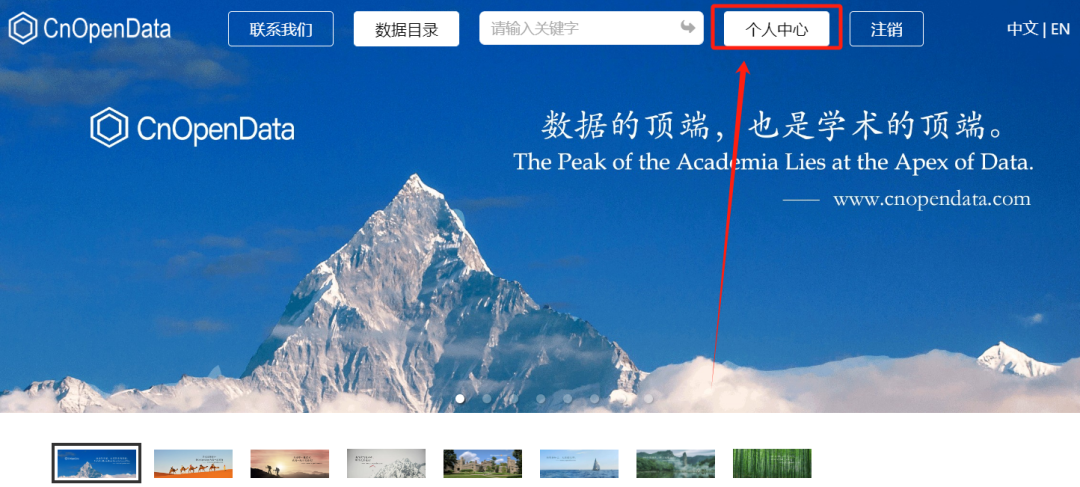Screen dimensions: 1080x487
Task: Select the first carousel dot indicator
Action: [x=460, y=398]
